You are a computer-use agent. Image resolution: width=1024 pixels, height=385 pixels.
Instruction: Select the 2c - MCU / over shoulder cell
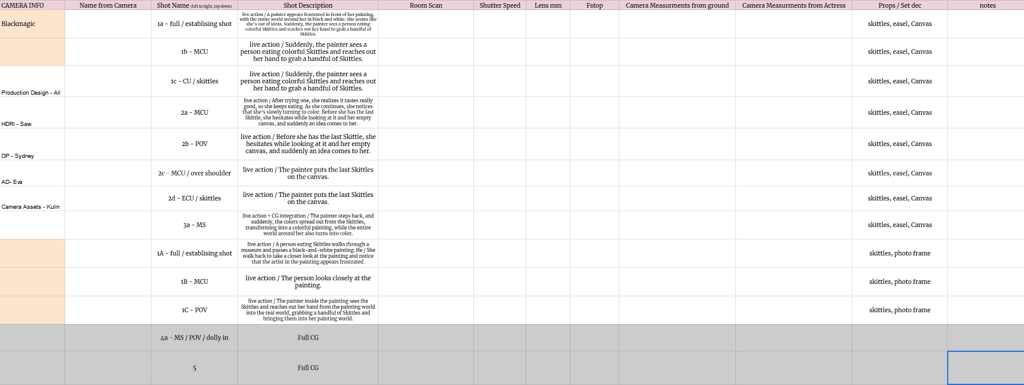pos(194,173)
